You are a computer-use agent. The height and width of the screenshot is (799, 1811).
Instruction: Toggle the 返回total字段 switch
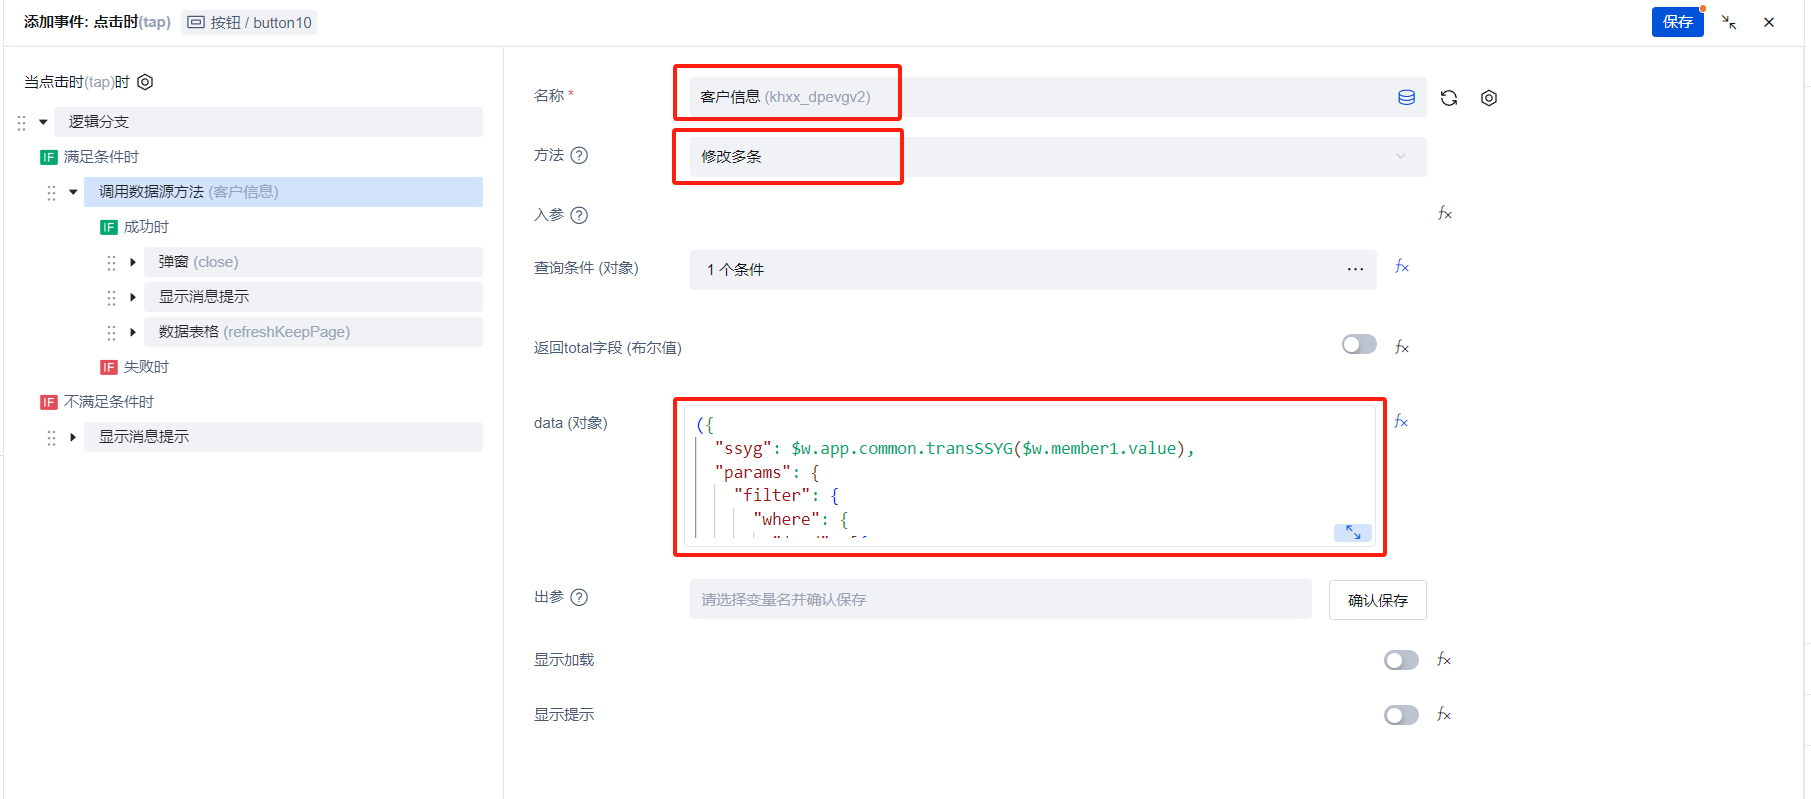1359,345
